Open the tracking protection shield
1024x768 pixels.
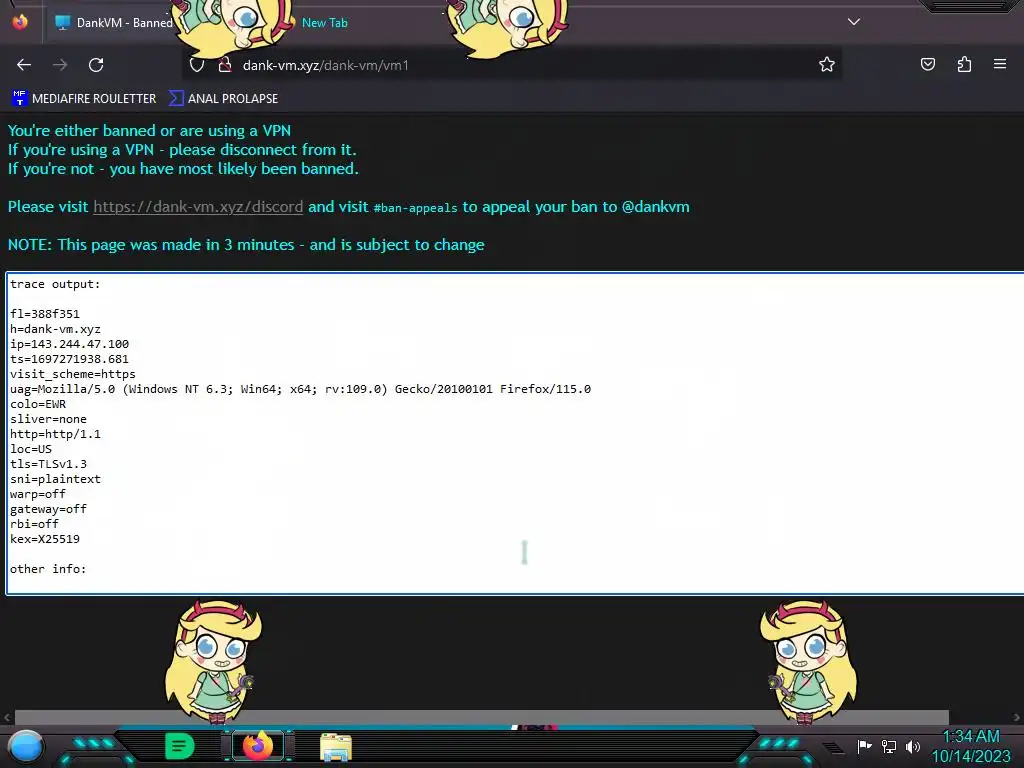(x=197, y=65)
